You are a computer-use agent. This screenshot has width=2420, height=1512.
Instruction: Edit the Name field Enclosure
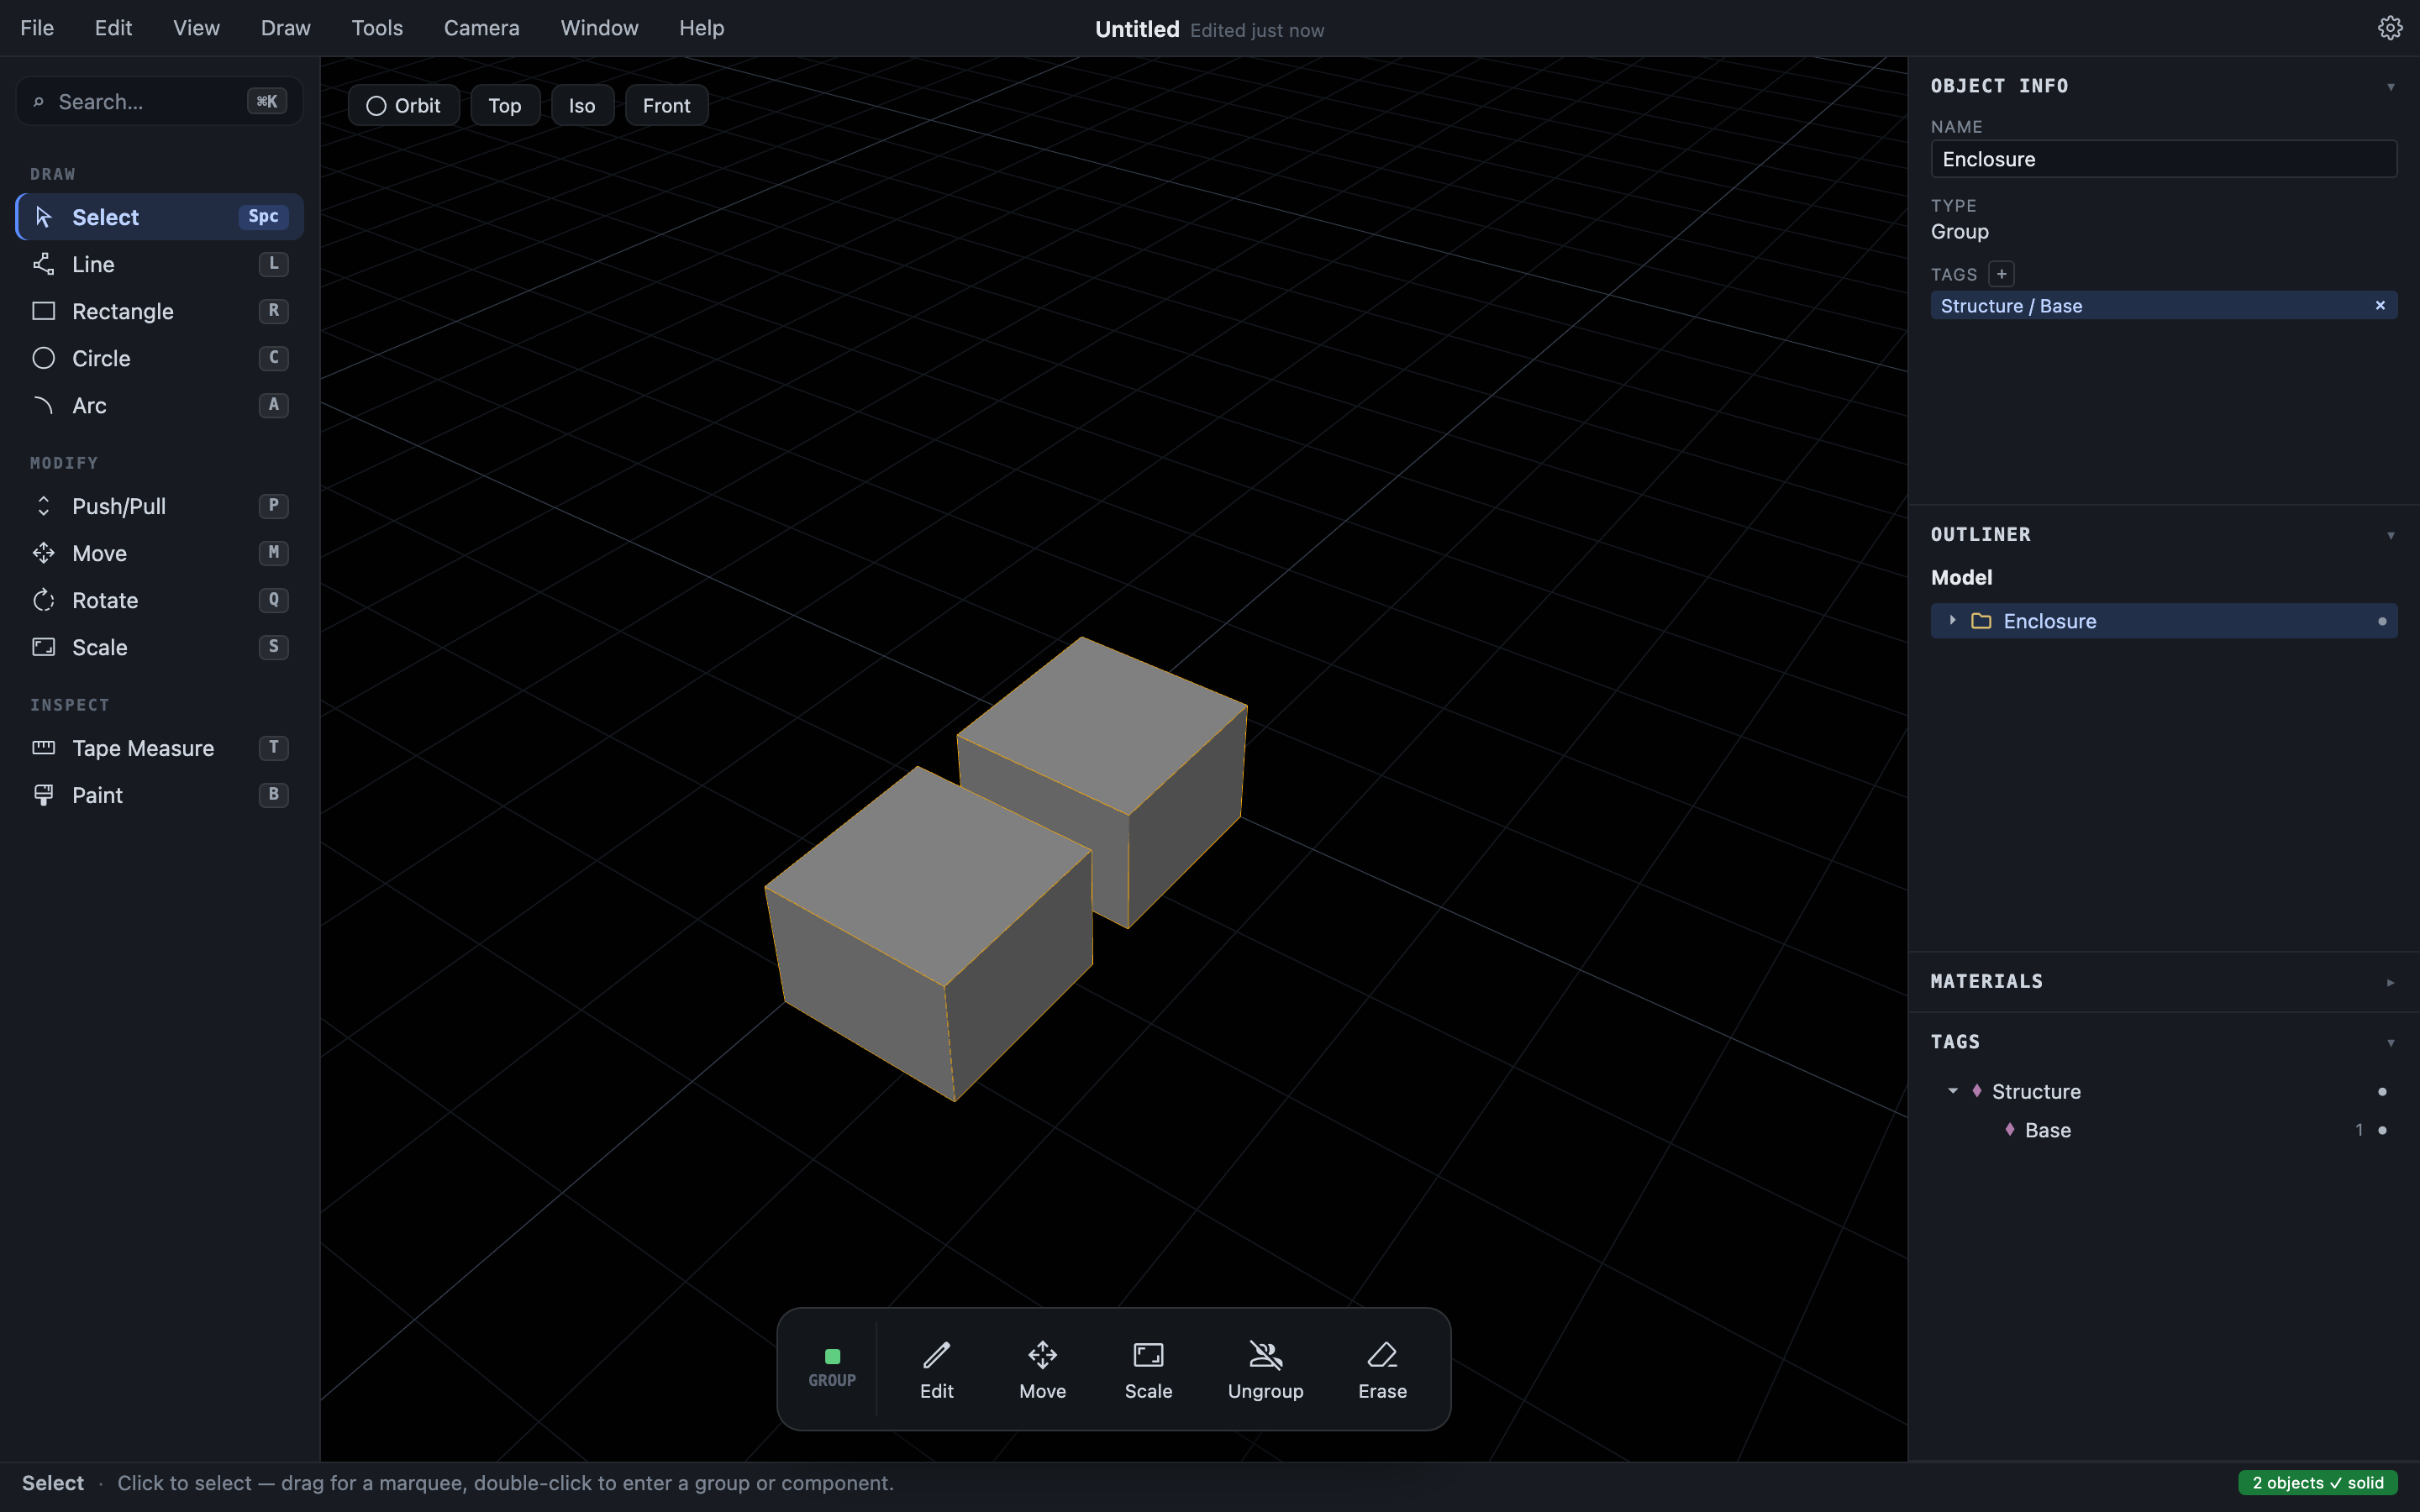(x=2164, y=159)
